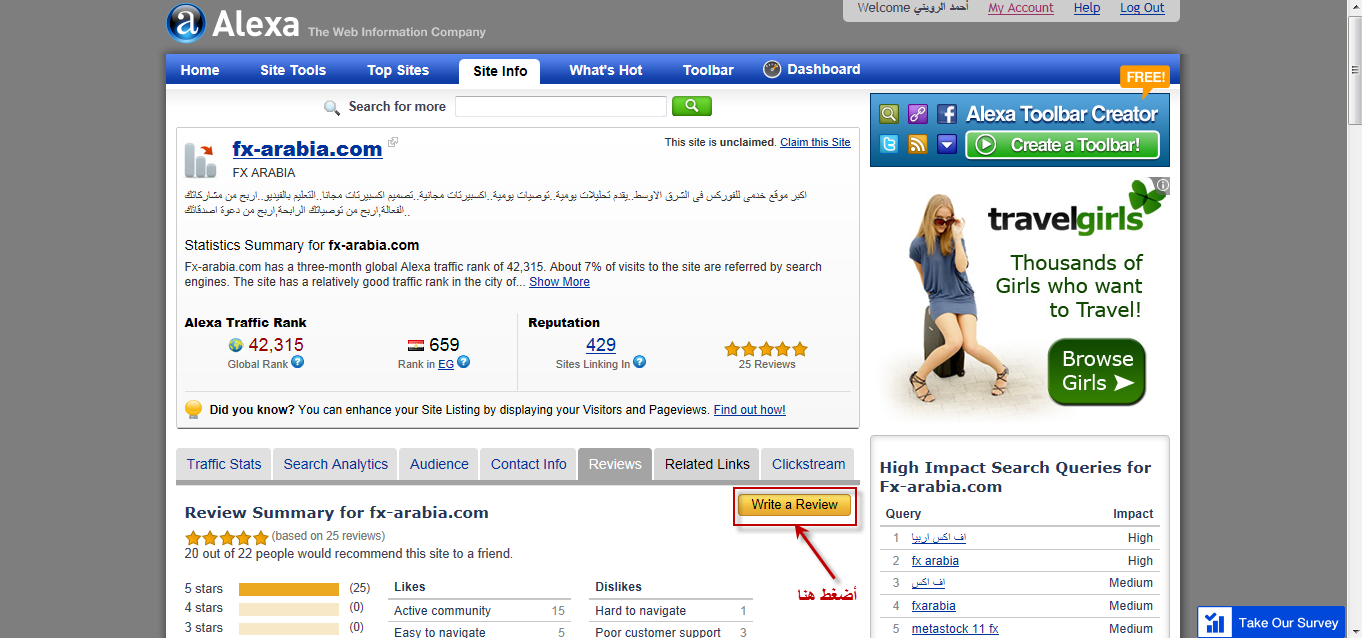This screenshot has width=1362, height=638.
Task: Click the globe icon beside 42,315
Action: coord(236,345)
